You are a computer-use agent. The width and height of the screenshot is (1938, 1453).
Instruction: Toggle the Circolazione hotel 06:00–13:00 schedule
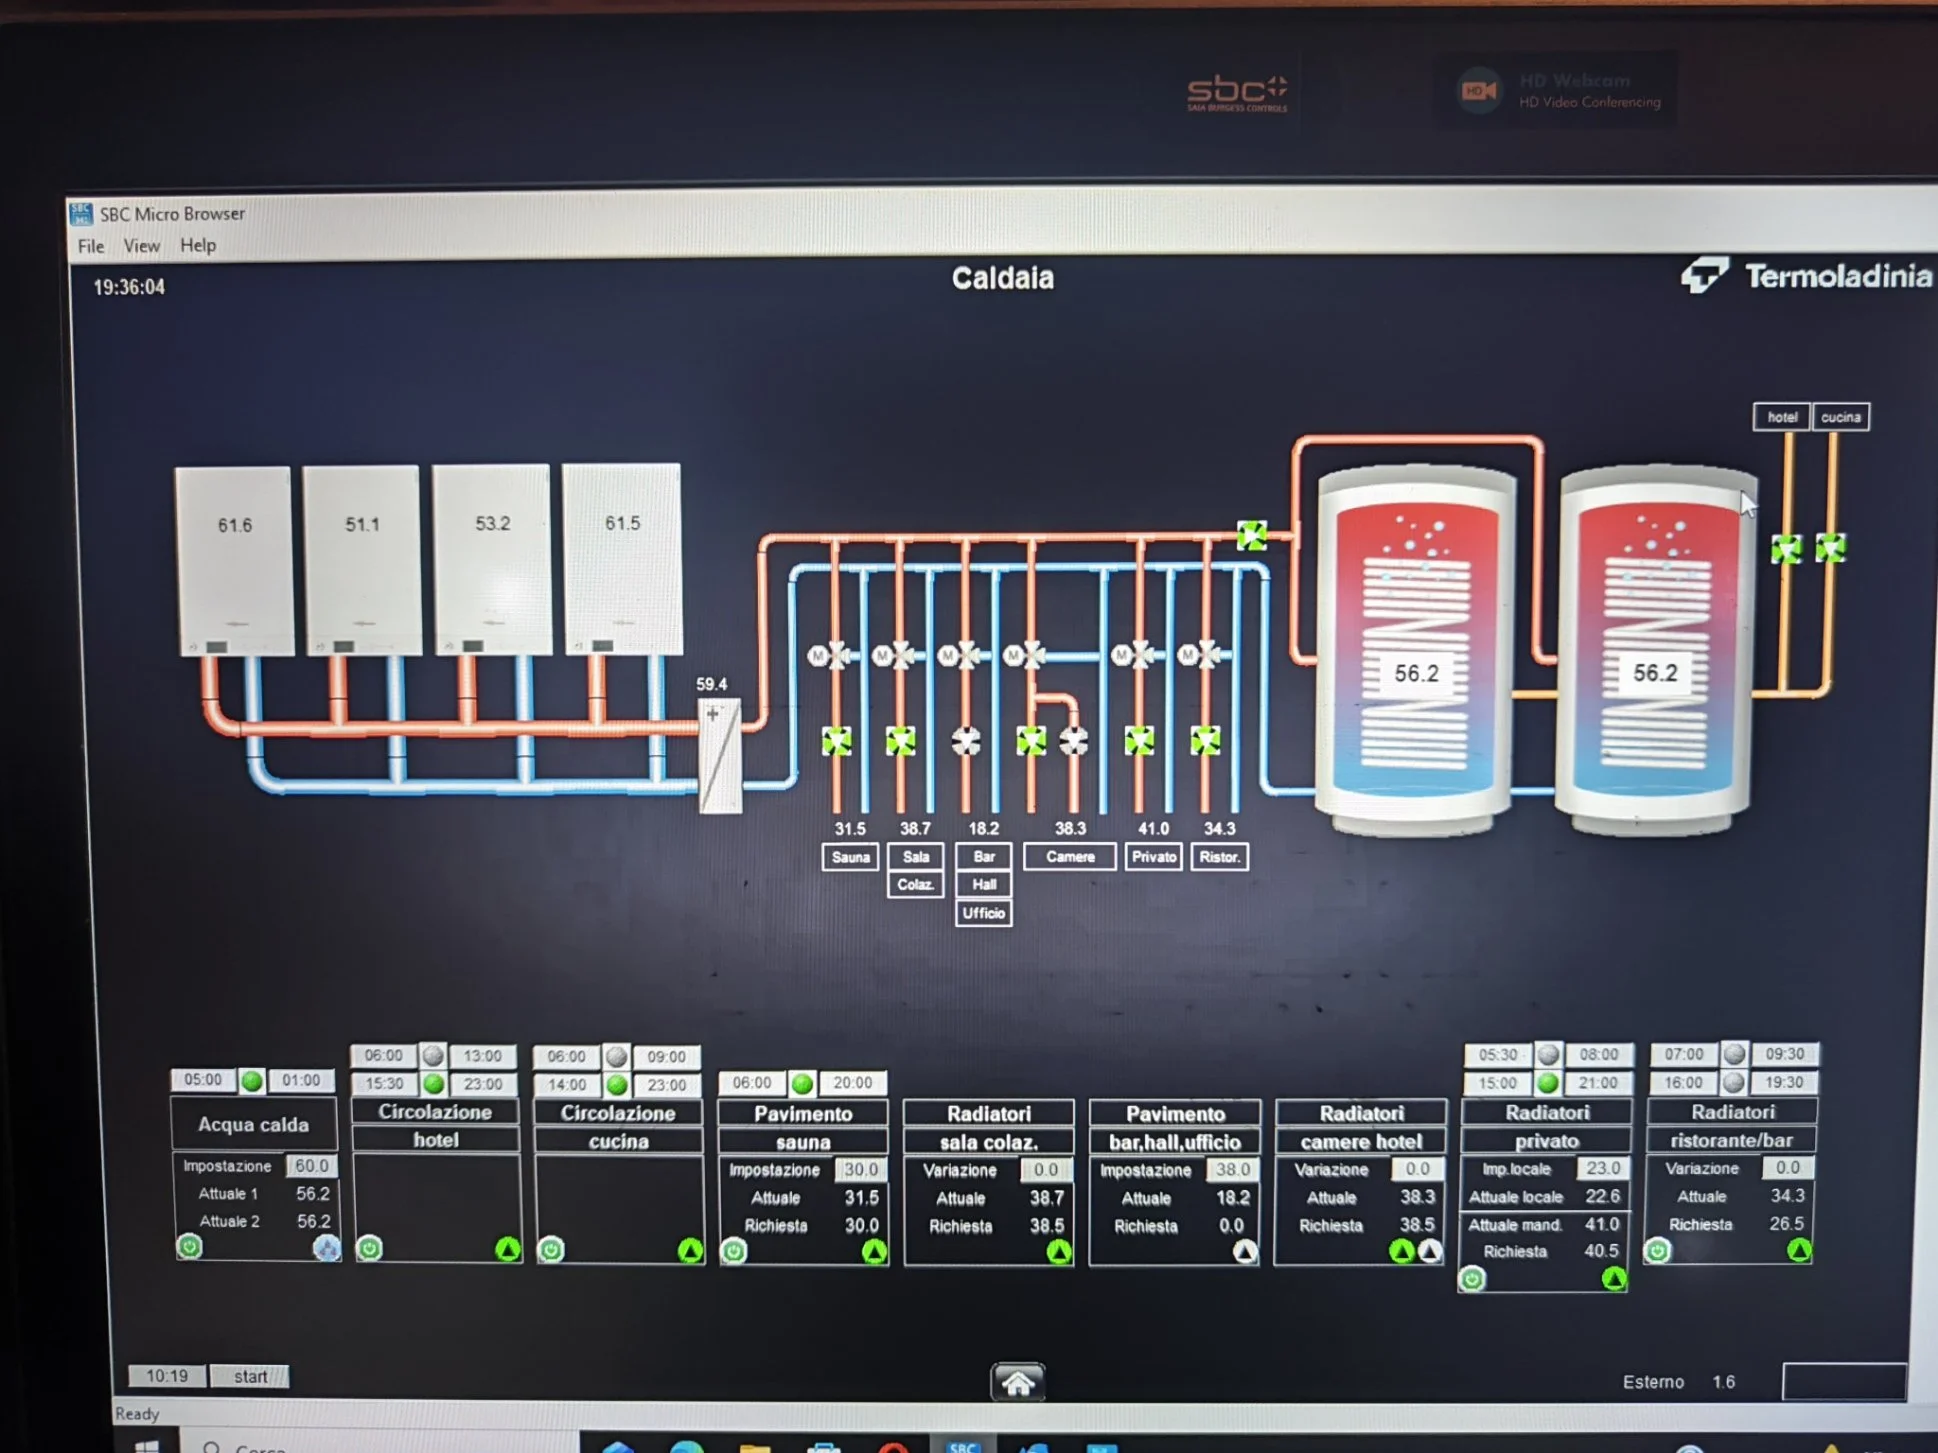(432, 1055)
